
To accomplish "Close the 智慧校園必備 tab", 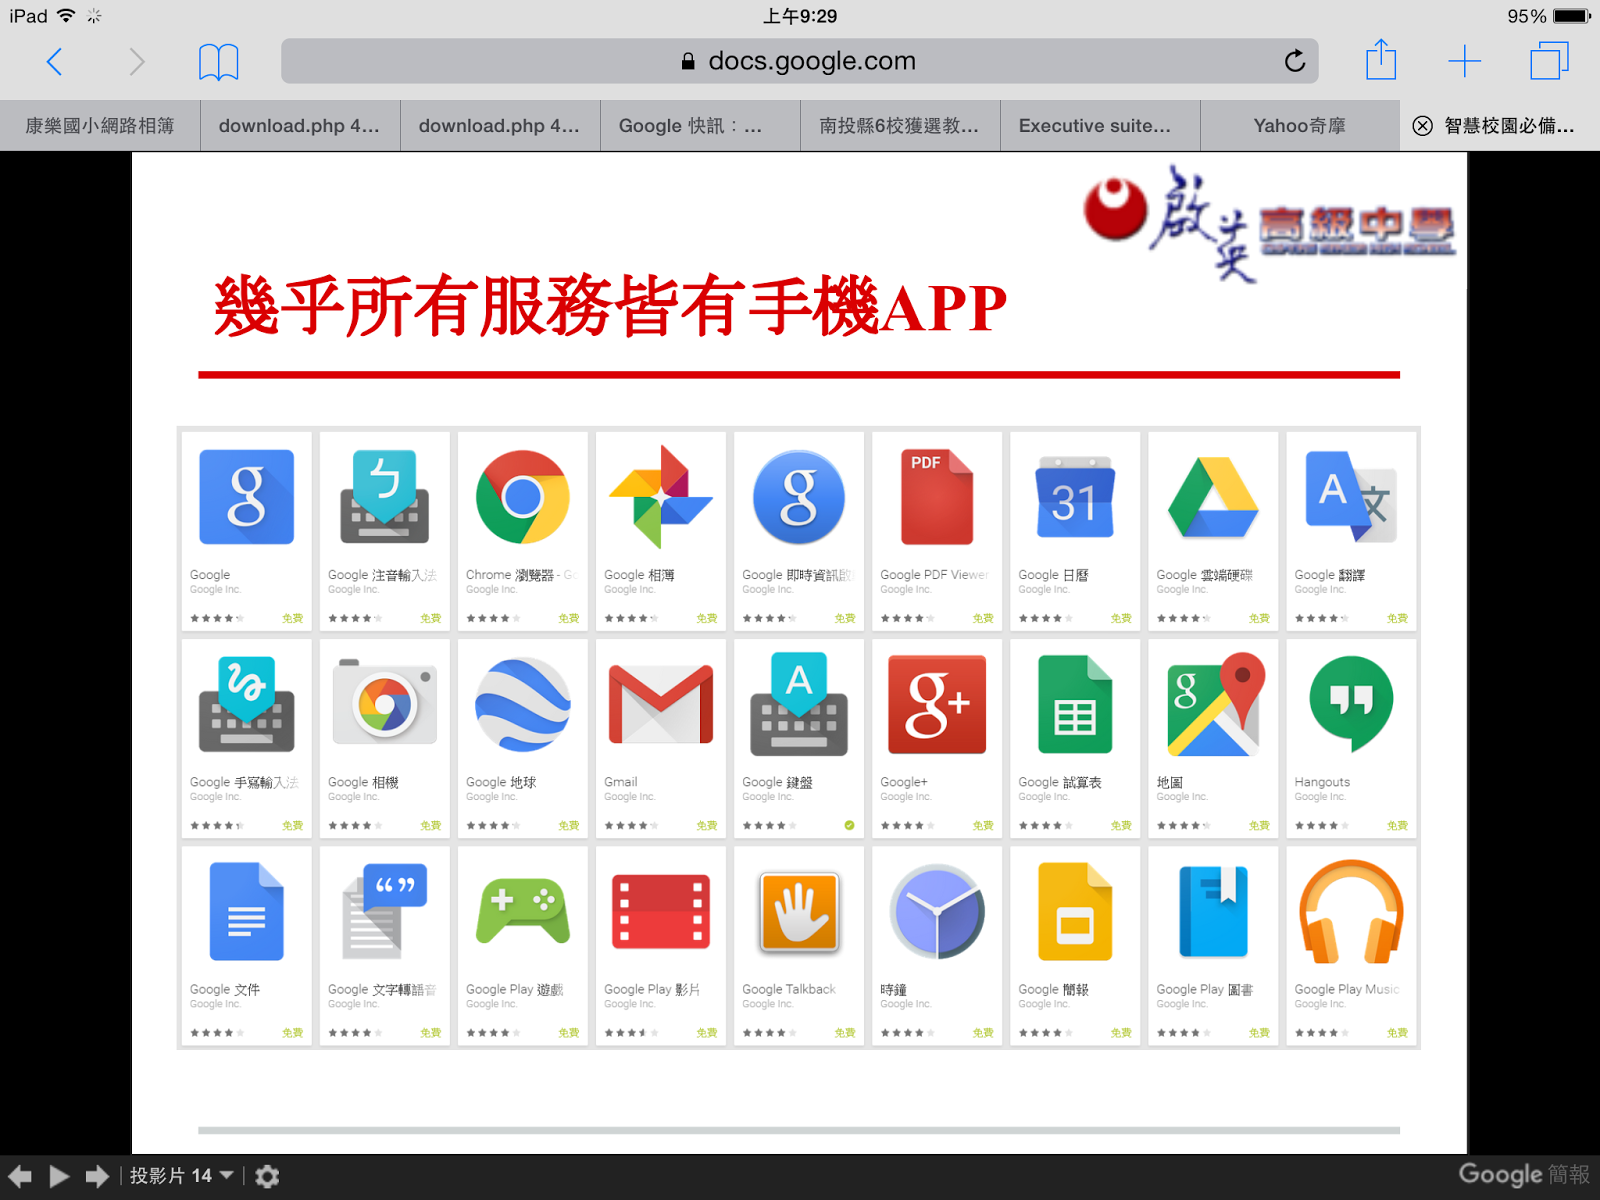I will [x=1423, y=126].
